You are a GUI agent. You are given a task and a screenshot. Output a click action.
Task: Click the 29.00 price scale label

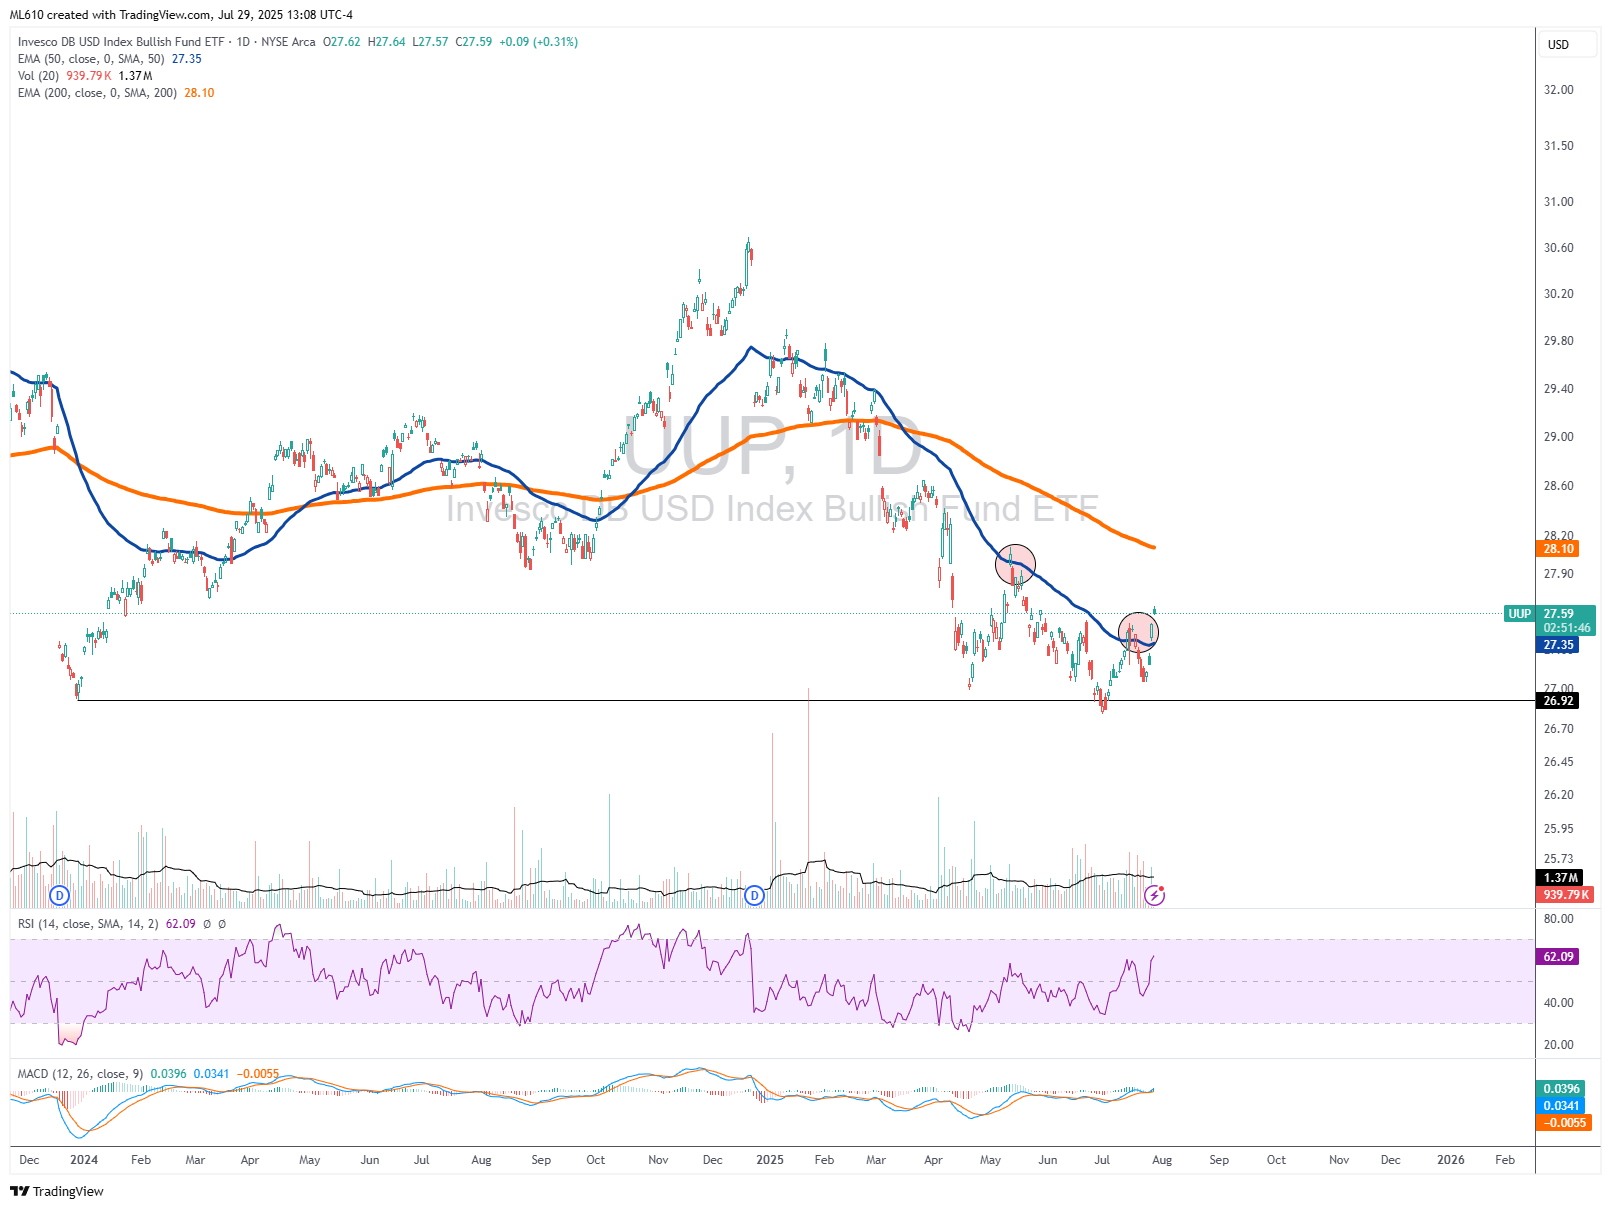pyautogui.click(x=1558, y=437)
